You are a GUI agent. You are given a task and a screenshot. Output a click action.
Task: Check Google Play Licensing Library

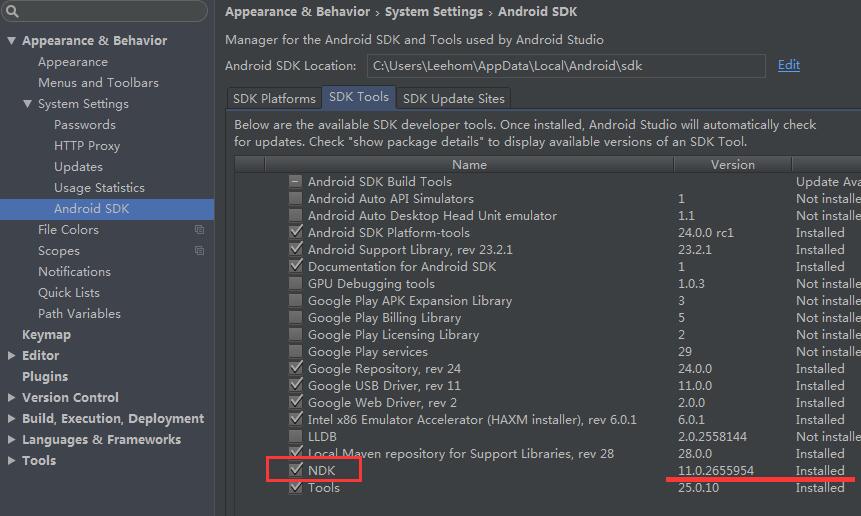(295, 334)
